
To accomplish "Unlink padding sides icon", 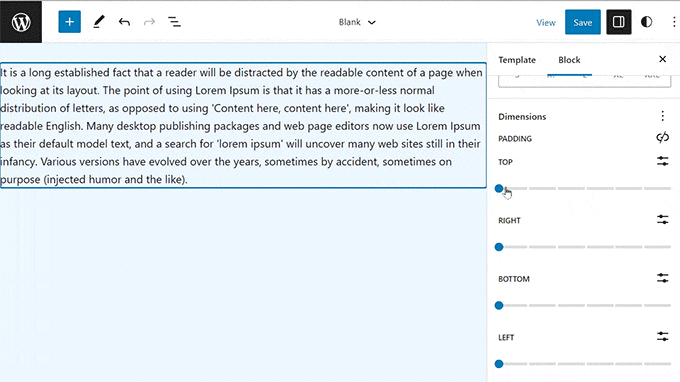I will tap(662, 138).
